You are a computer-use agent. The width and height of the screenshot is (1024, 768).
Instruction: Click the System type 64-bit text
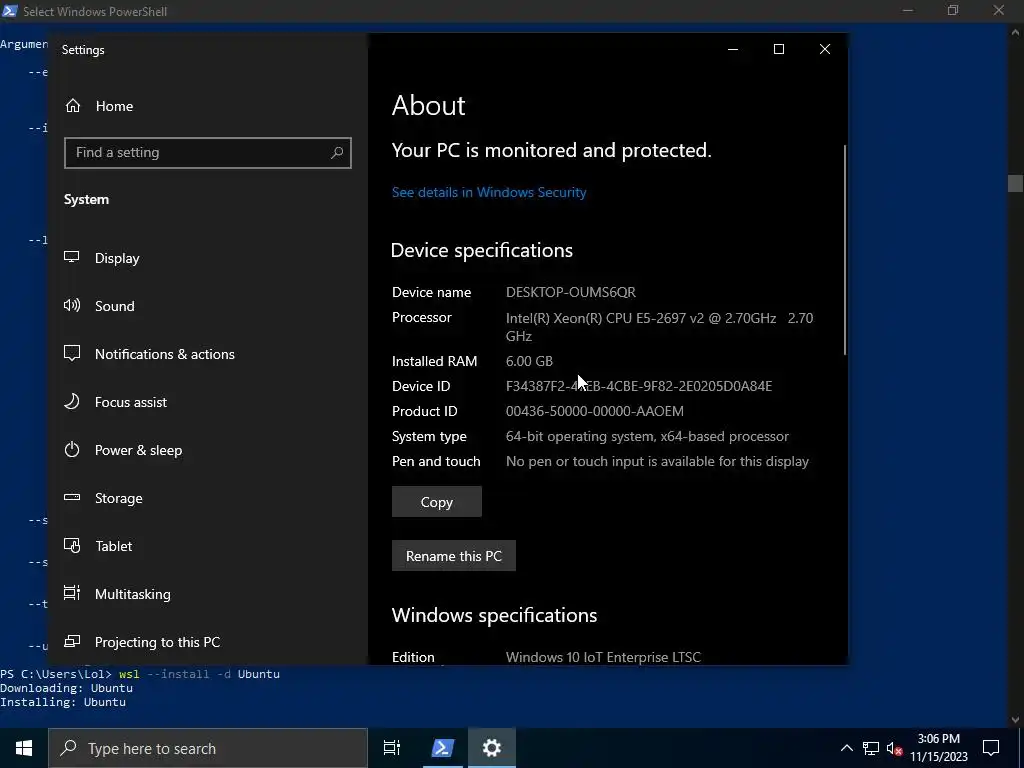(x=647, y=436)
